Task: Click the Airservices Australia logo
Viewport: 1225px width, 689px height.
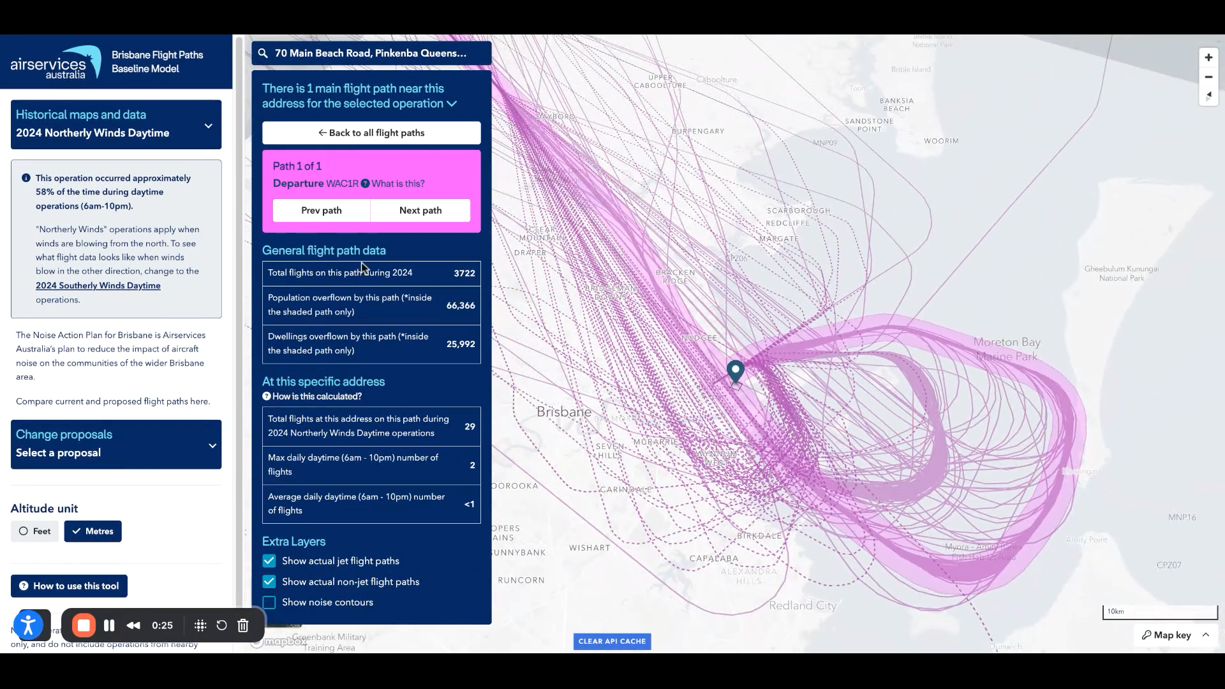Action: (56, 62)
